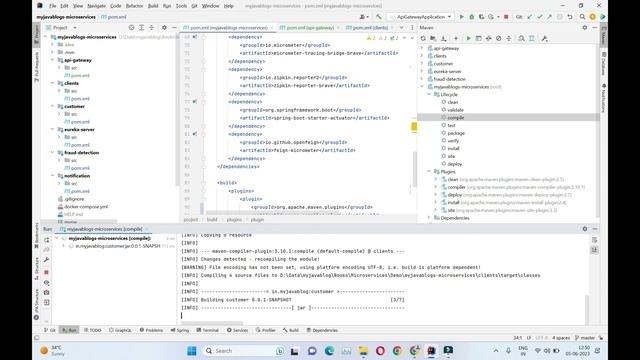Open File Explorer from the taskbar

click(x=363, y=351)
